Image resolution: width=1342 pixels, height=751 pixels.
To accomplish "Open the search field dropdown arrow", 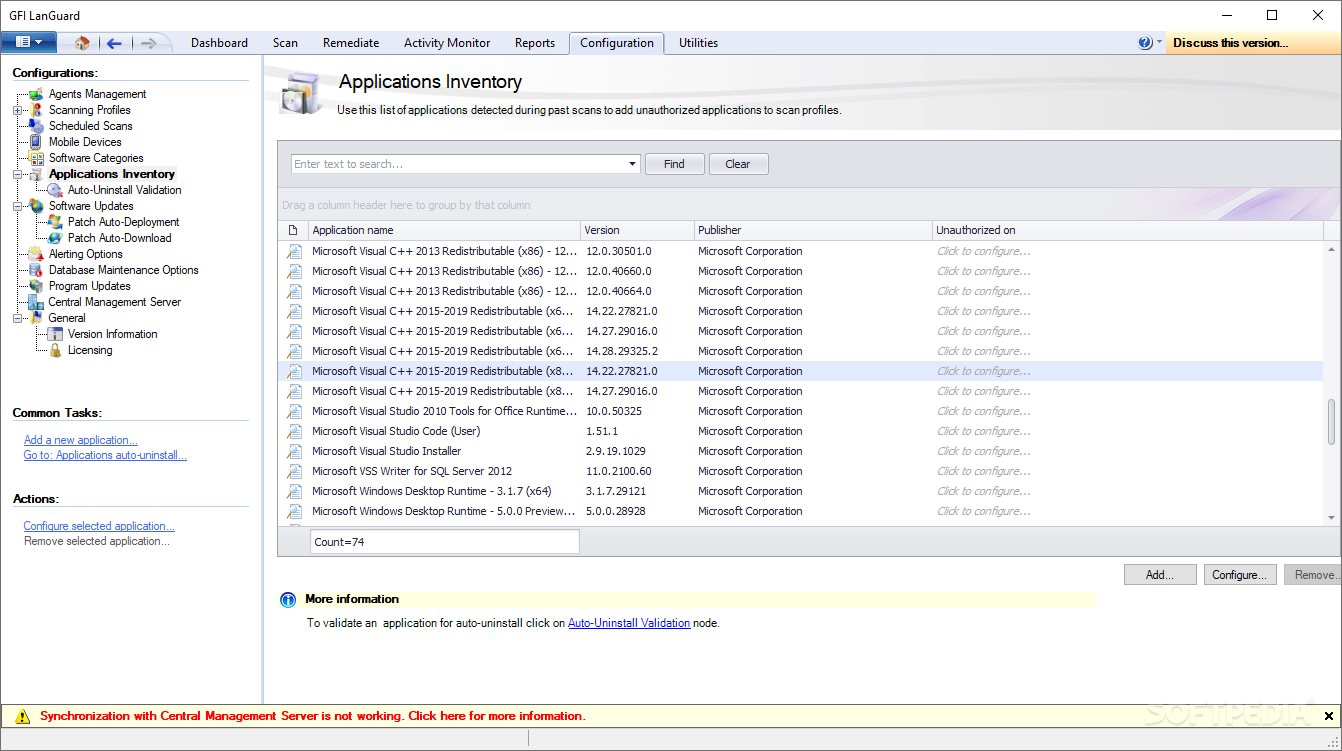I will [632, 164].
